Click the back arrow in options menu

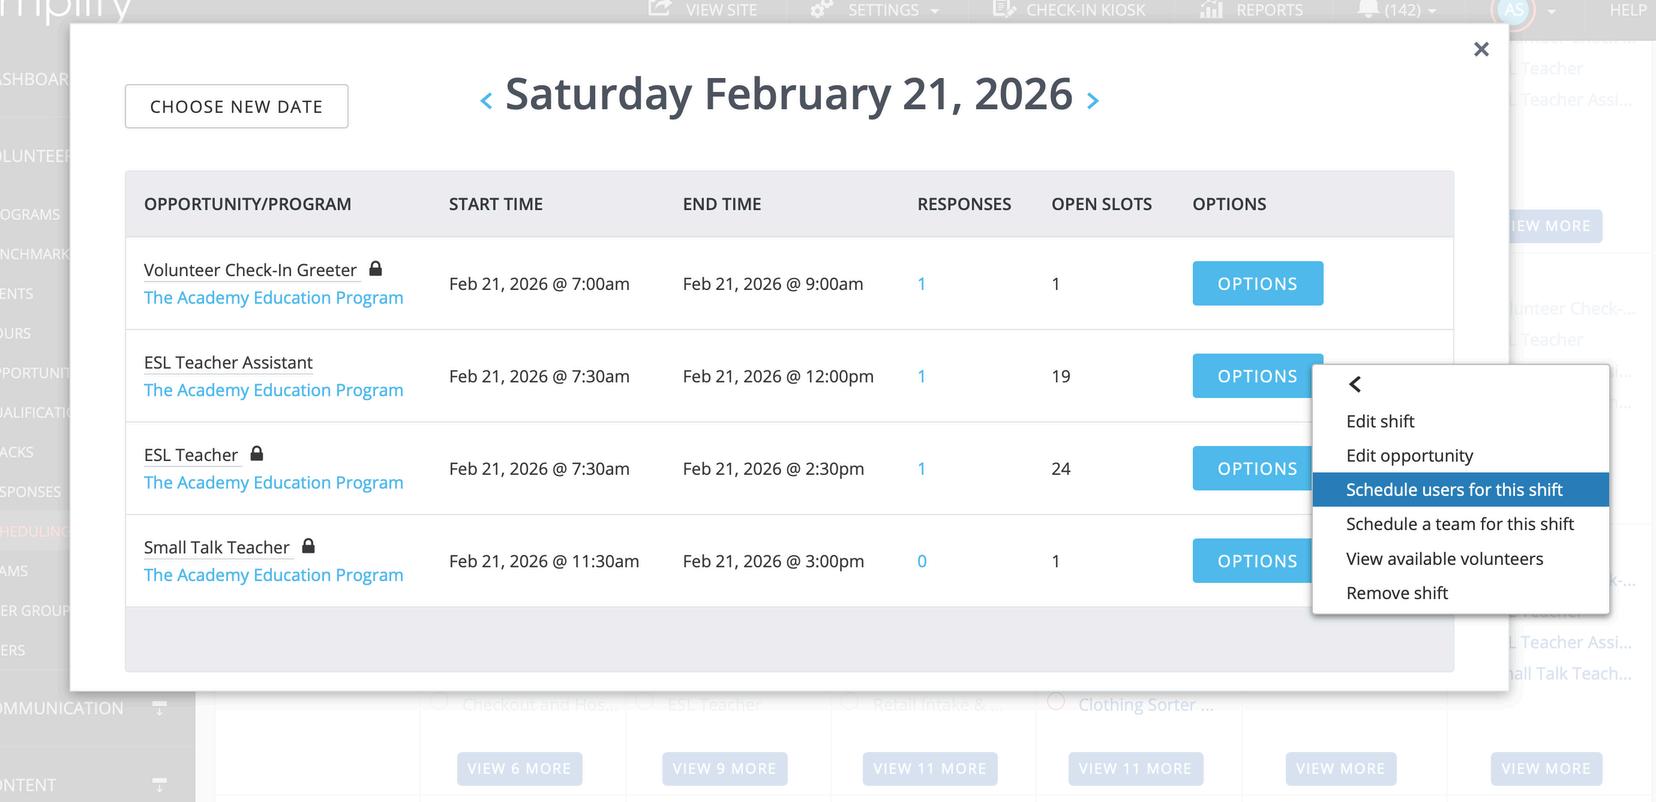click(1355, 385)
